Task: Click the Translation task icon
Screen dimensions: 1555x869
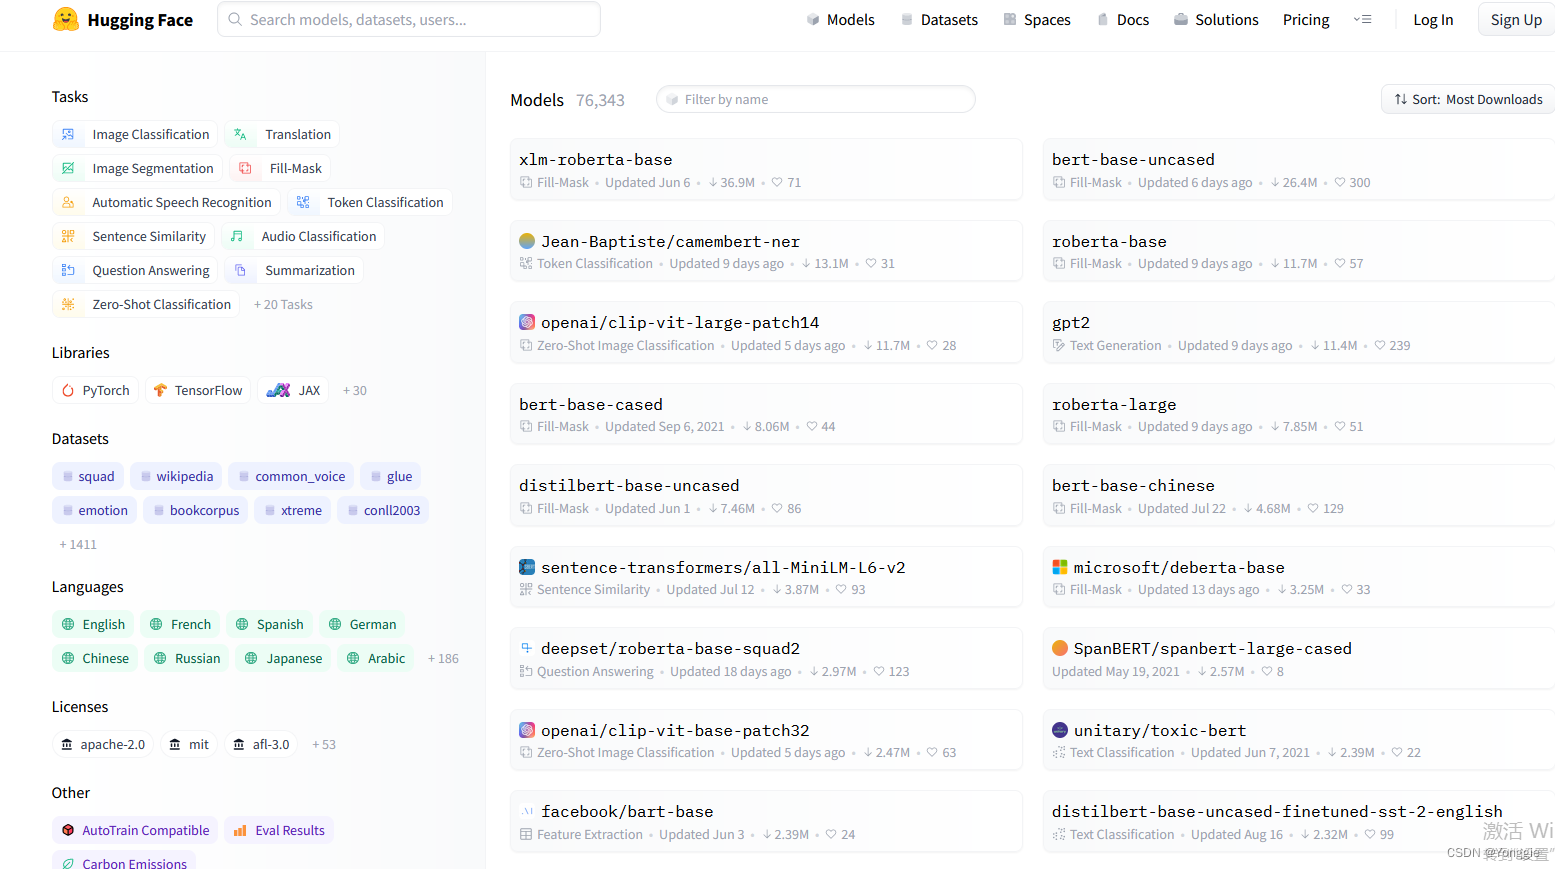Action: tap(240, 134)
